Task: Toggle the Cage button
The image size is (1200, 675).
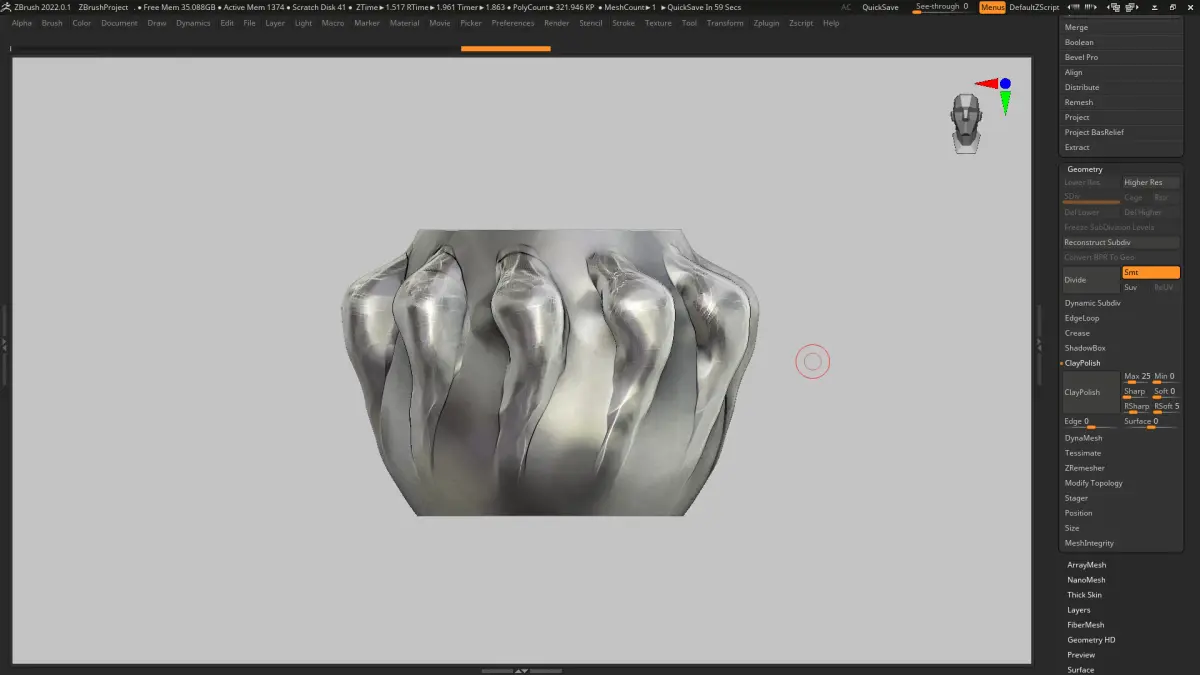Action: click(x=1134, y=198)
